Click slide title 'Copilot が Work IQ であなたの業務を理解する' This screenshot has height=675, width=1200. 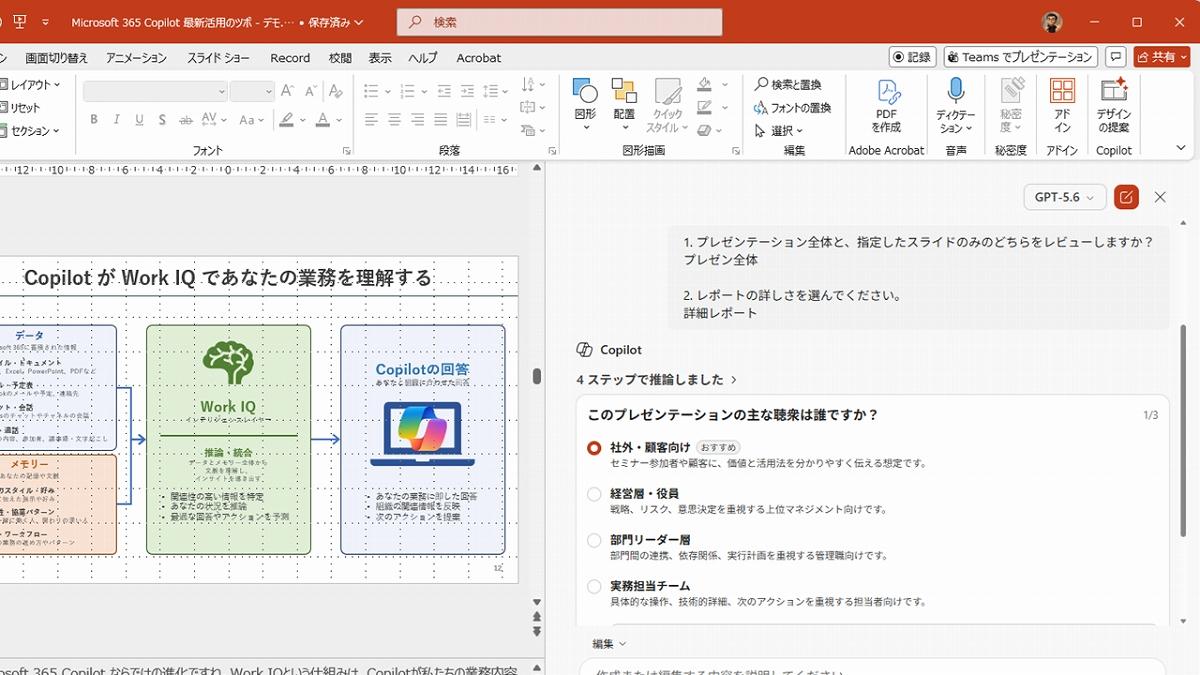pyautogui.click(x=228, y=278)
